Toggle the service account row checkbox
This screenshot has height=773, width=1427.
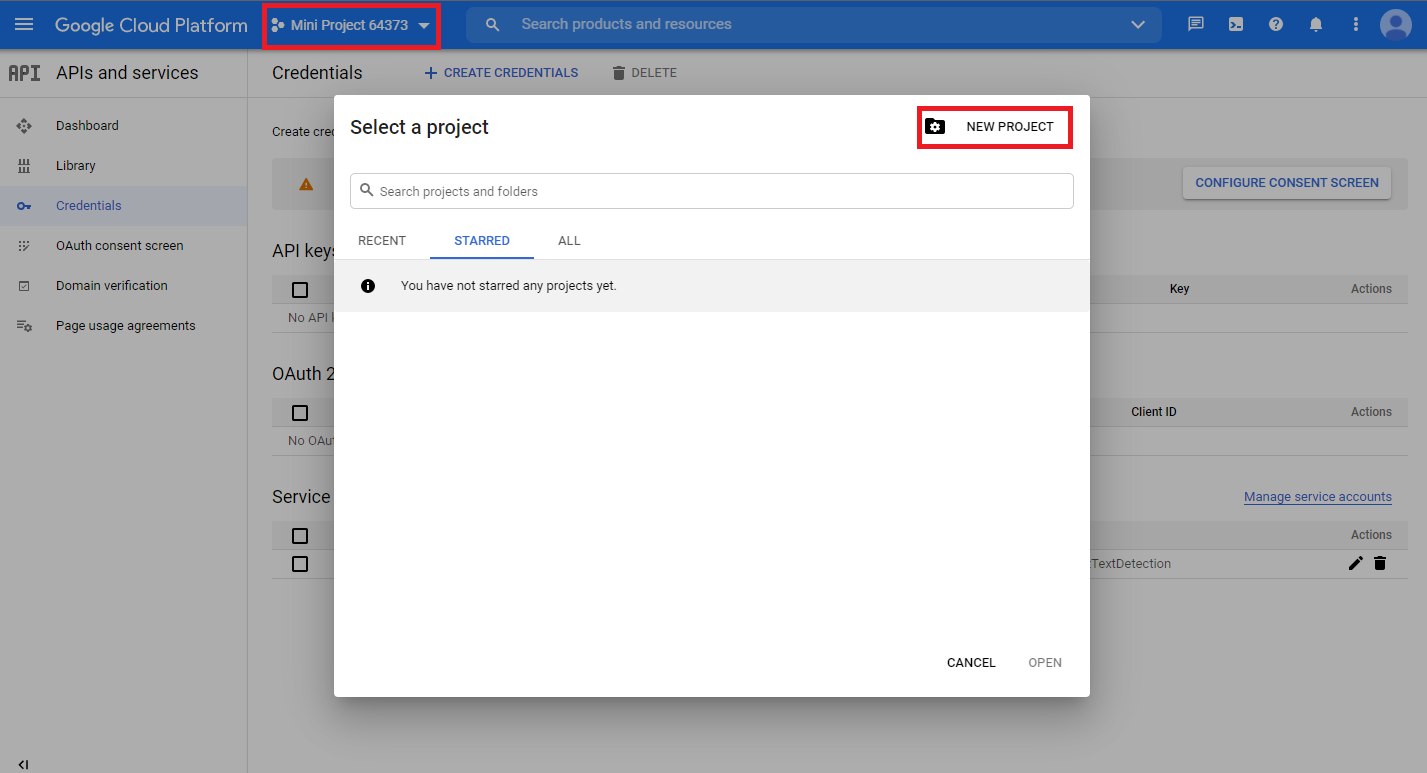coord(300,564)
